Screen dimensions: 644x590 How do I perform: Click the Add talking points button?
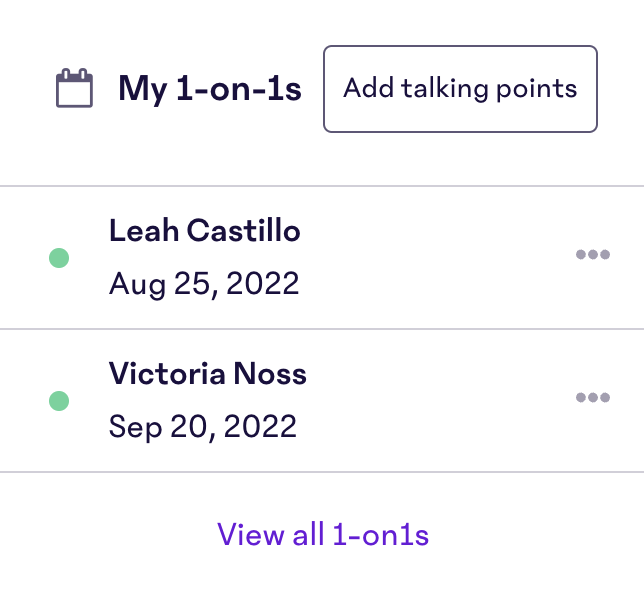[460, 89]
